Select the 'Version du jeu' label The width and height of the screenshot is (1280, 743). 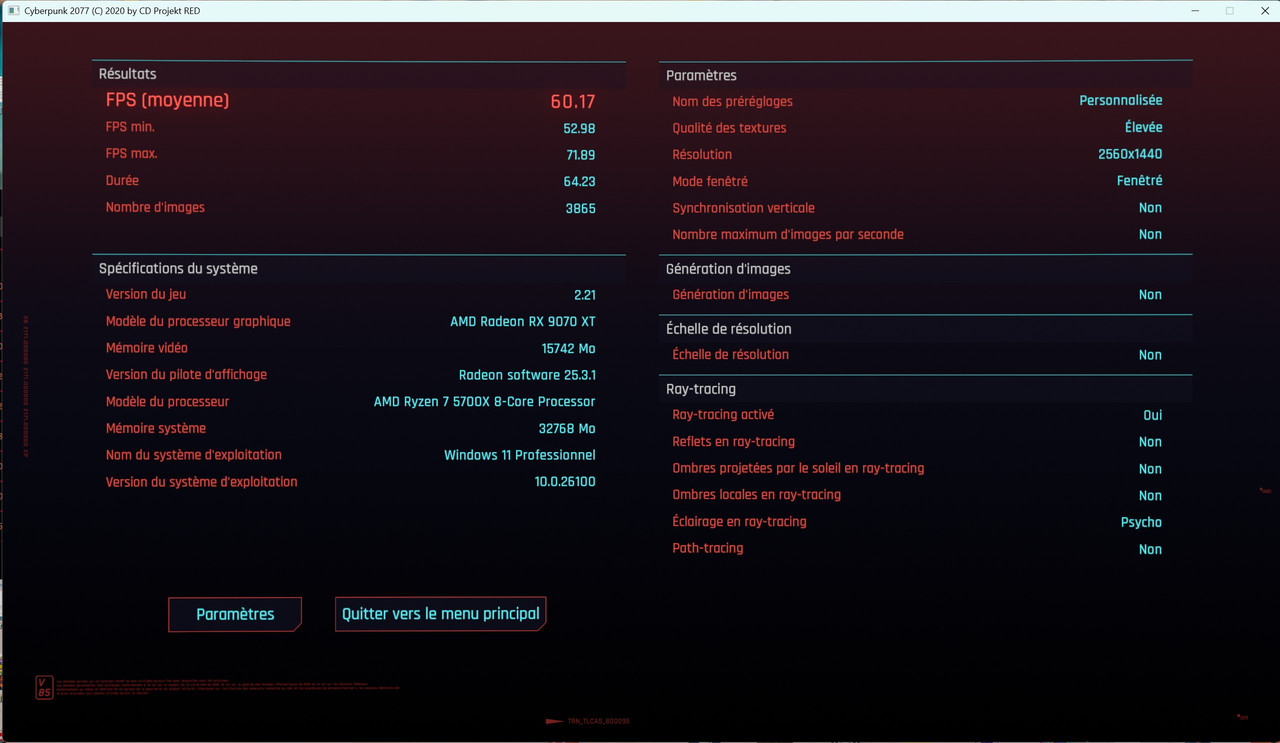pos(146,294)
